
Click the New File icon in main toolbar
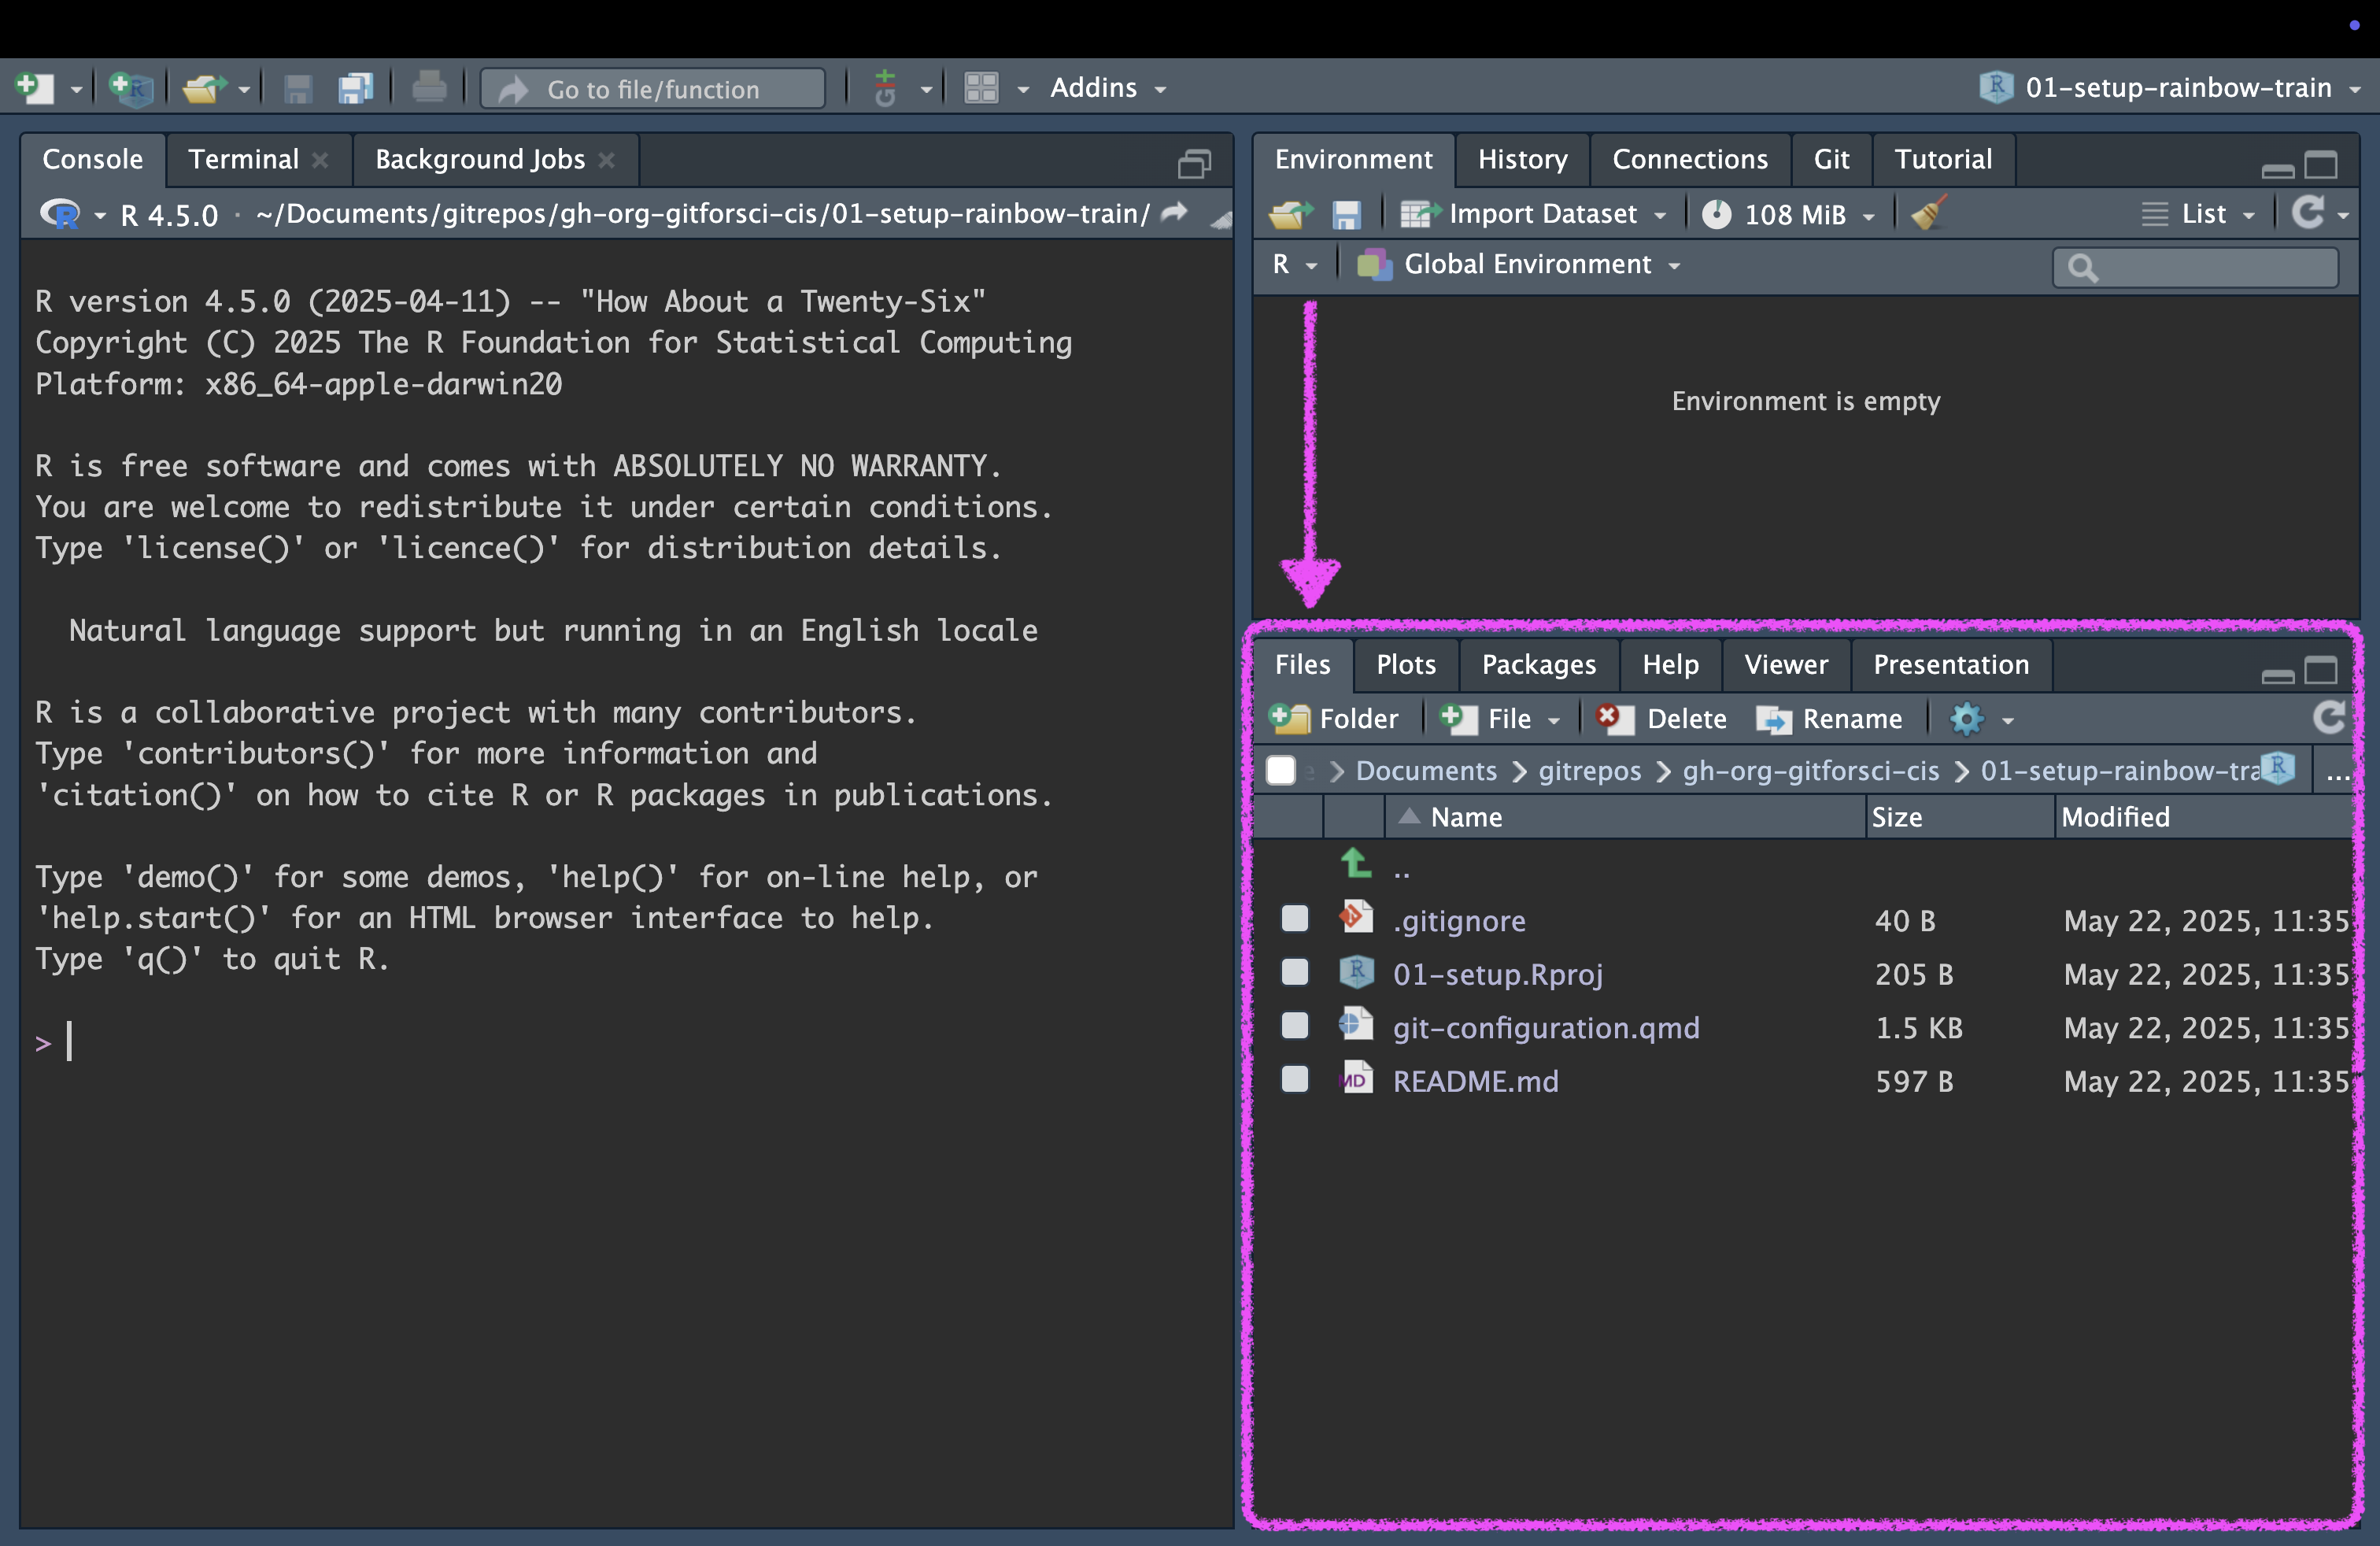(35, 88)
